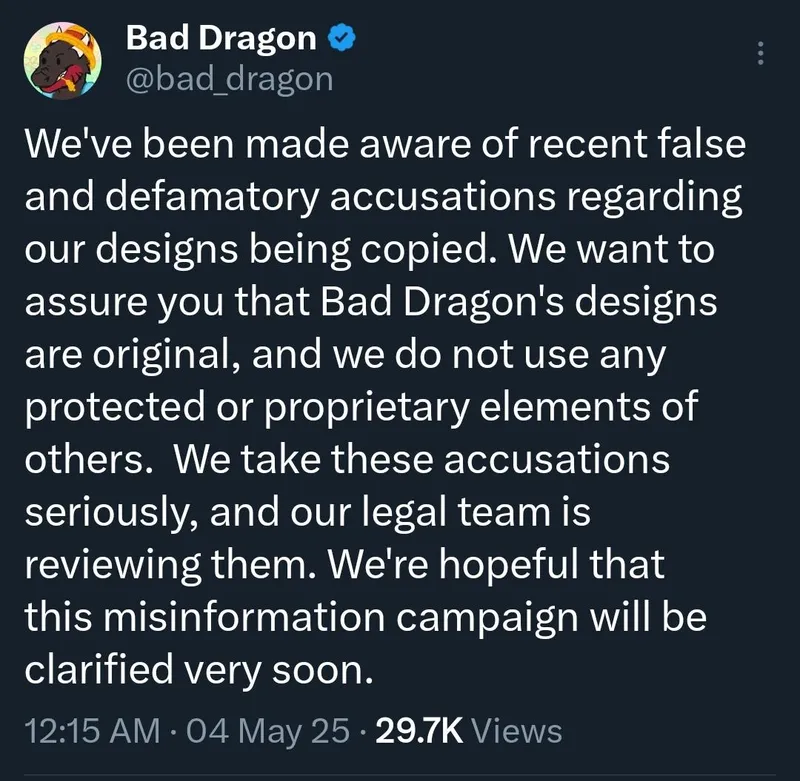Open Bad Dragon's profile avatar
The height and width of the screenshot is (781, 800).
point(62,60)
